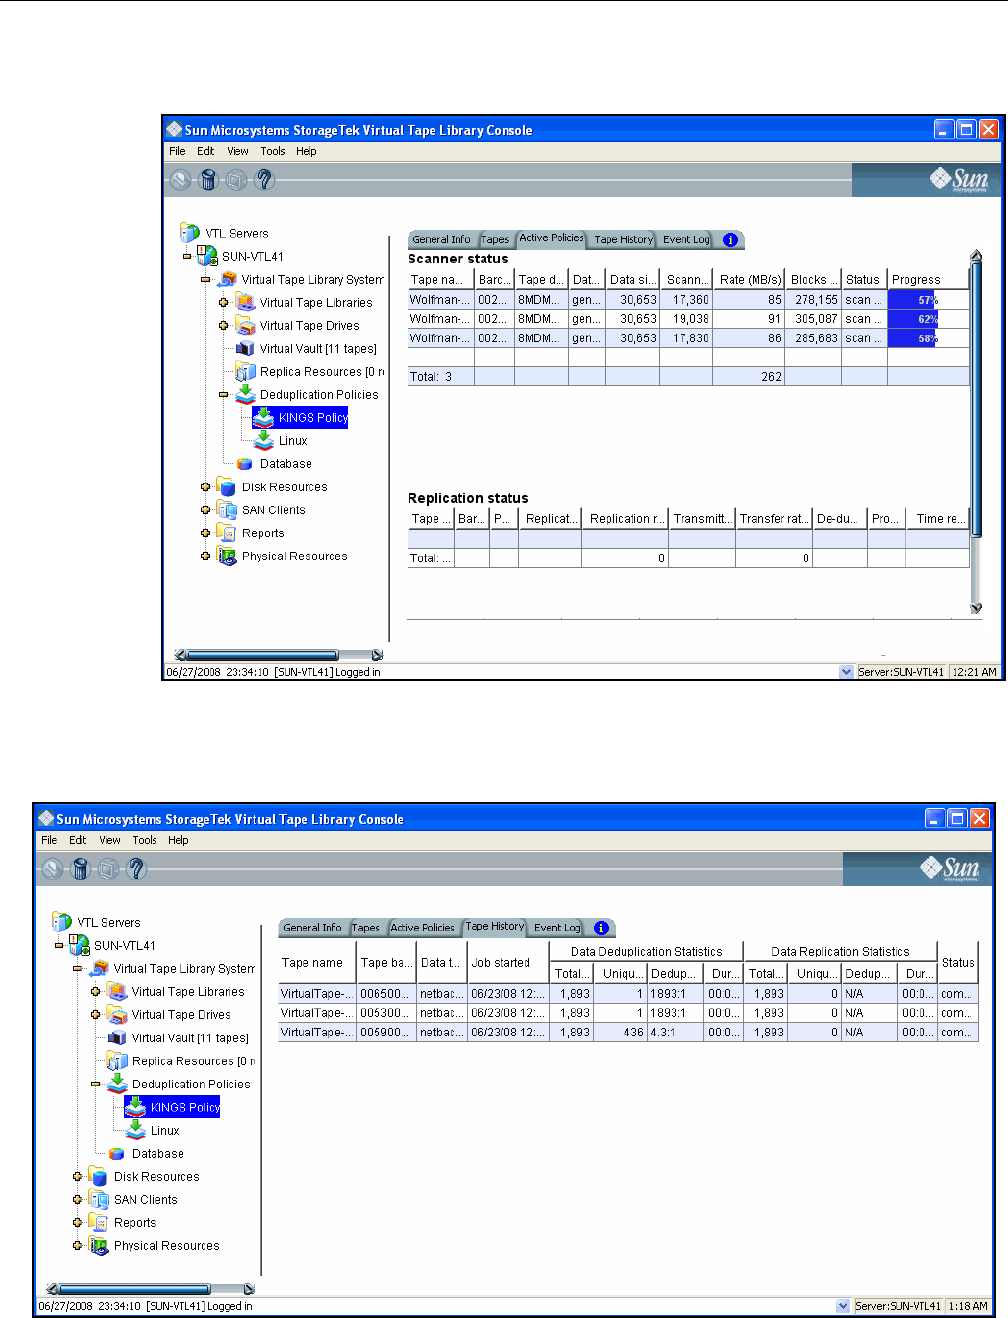Switch to General Info tab in top window
Viewport: 1008px width, 1318px height.
[441, 240]
